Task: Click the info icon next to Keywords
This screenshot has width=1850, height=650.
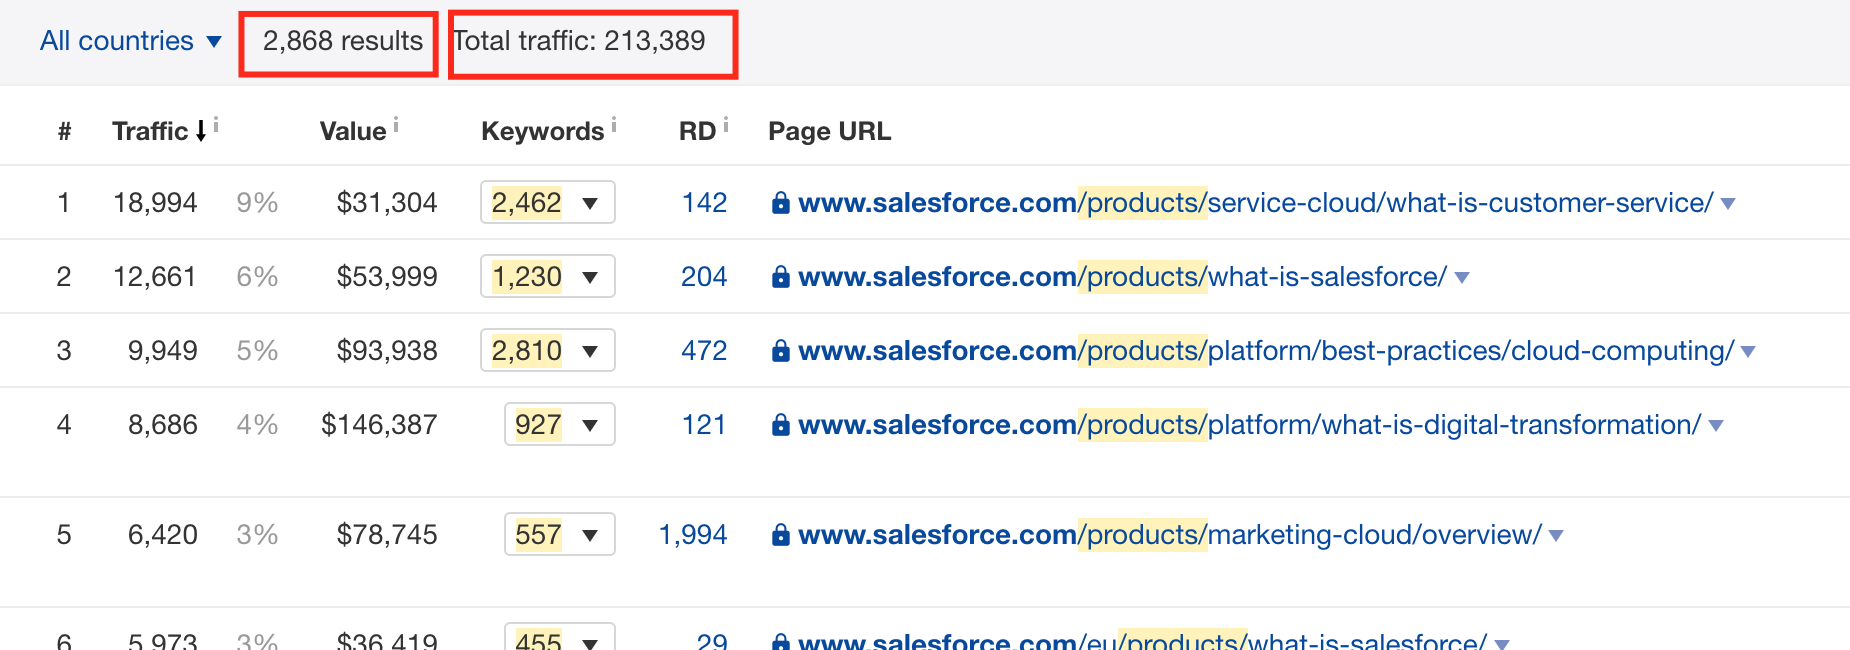Action: 614,125
